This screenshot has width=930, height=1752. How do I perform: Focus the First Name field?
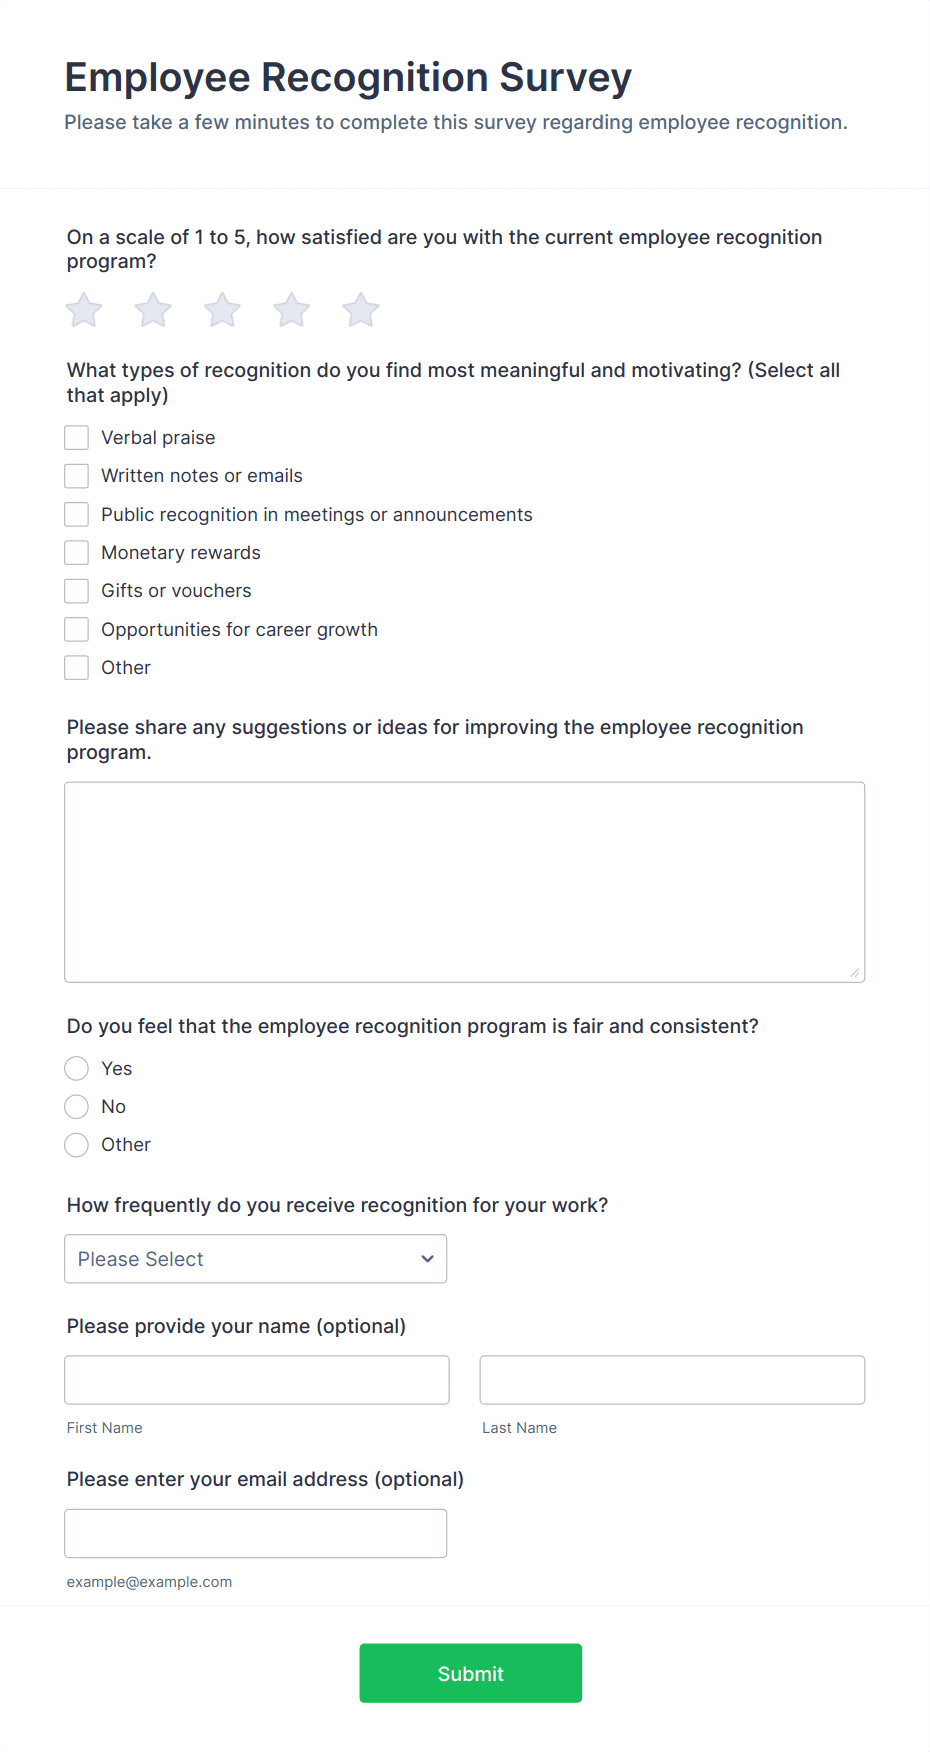pyautogui.click(x=257, y=1380)
